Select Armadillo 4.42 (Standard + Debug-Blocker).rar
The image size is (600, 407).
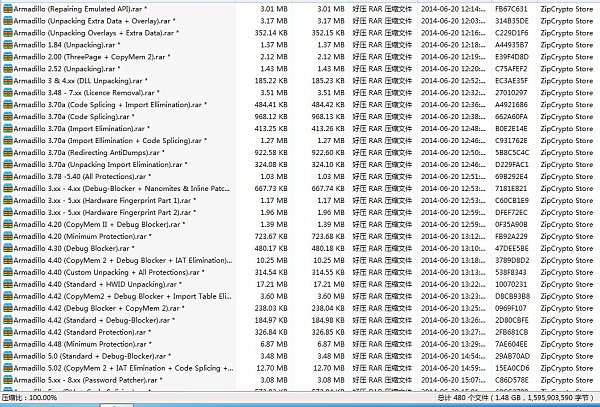click(x=94, y=320)
